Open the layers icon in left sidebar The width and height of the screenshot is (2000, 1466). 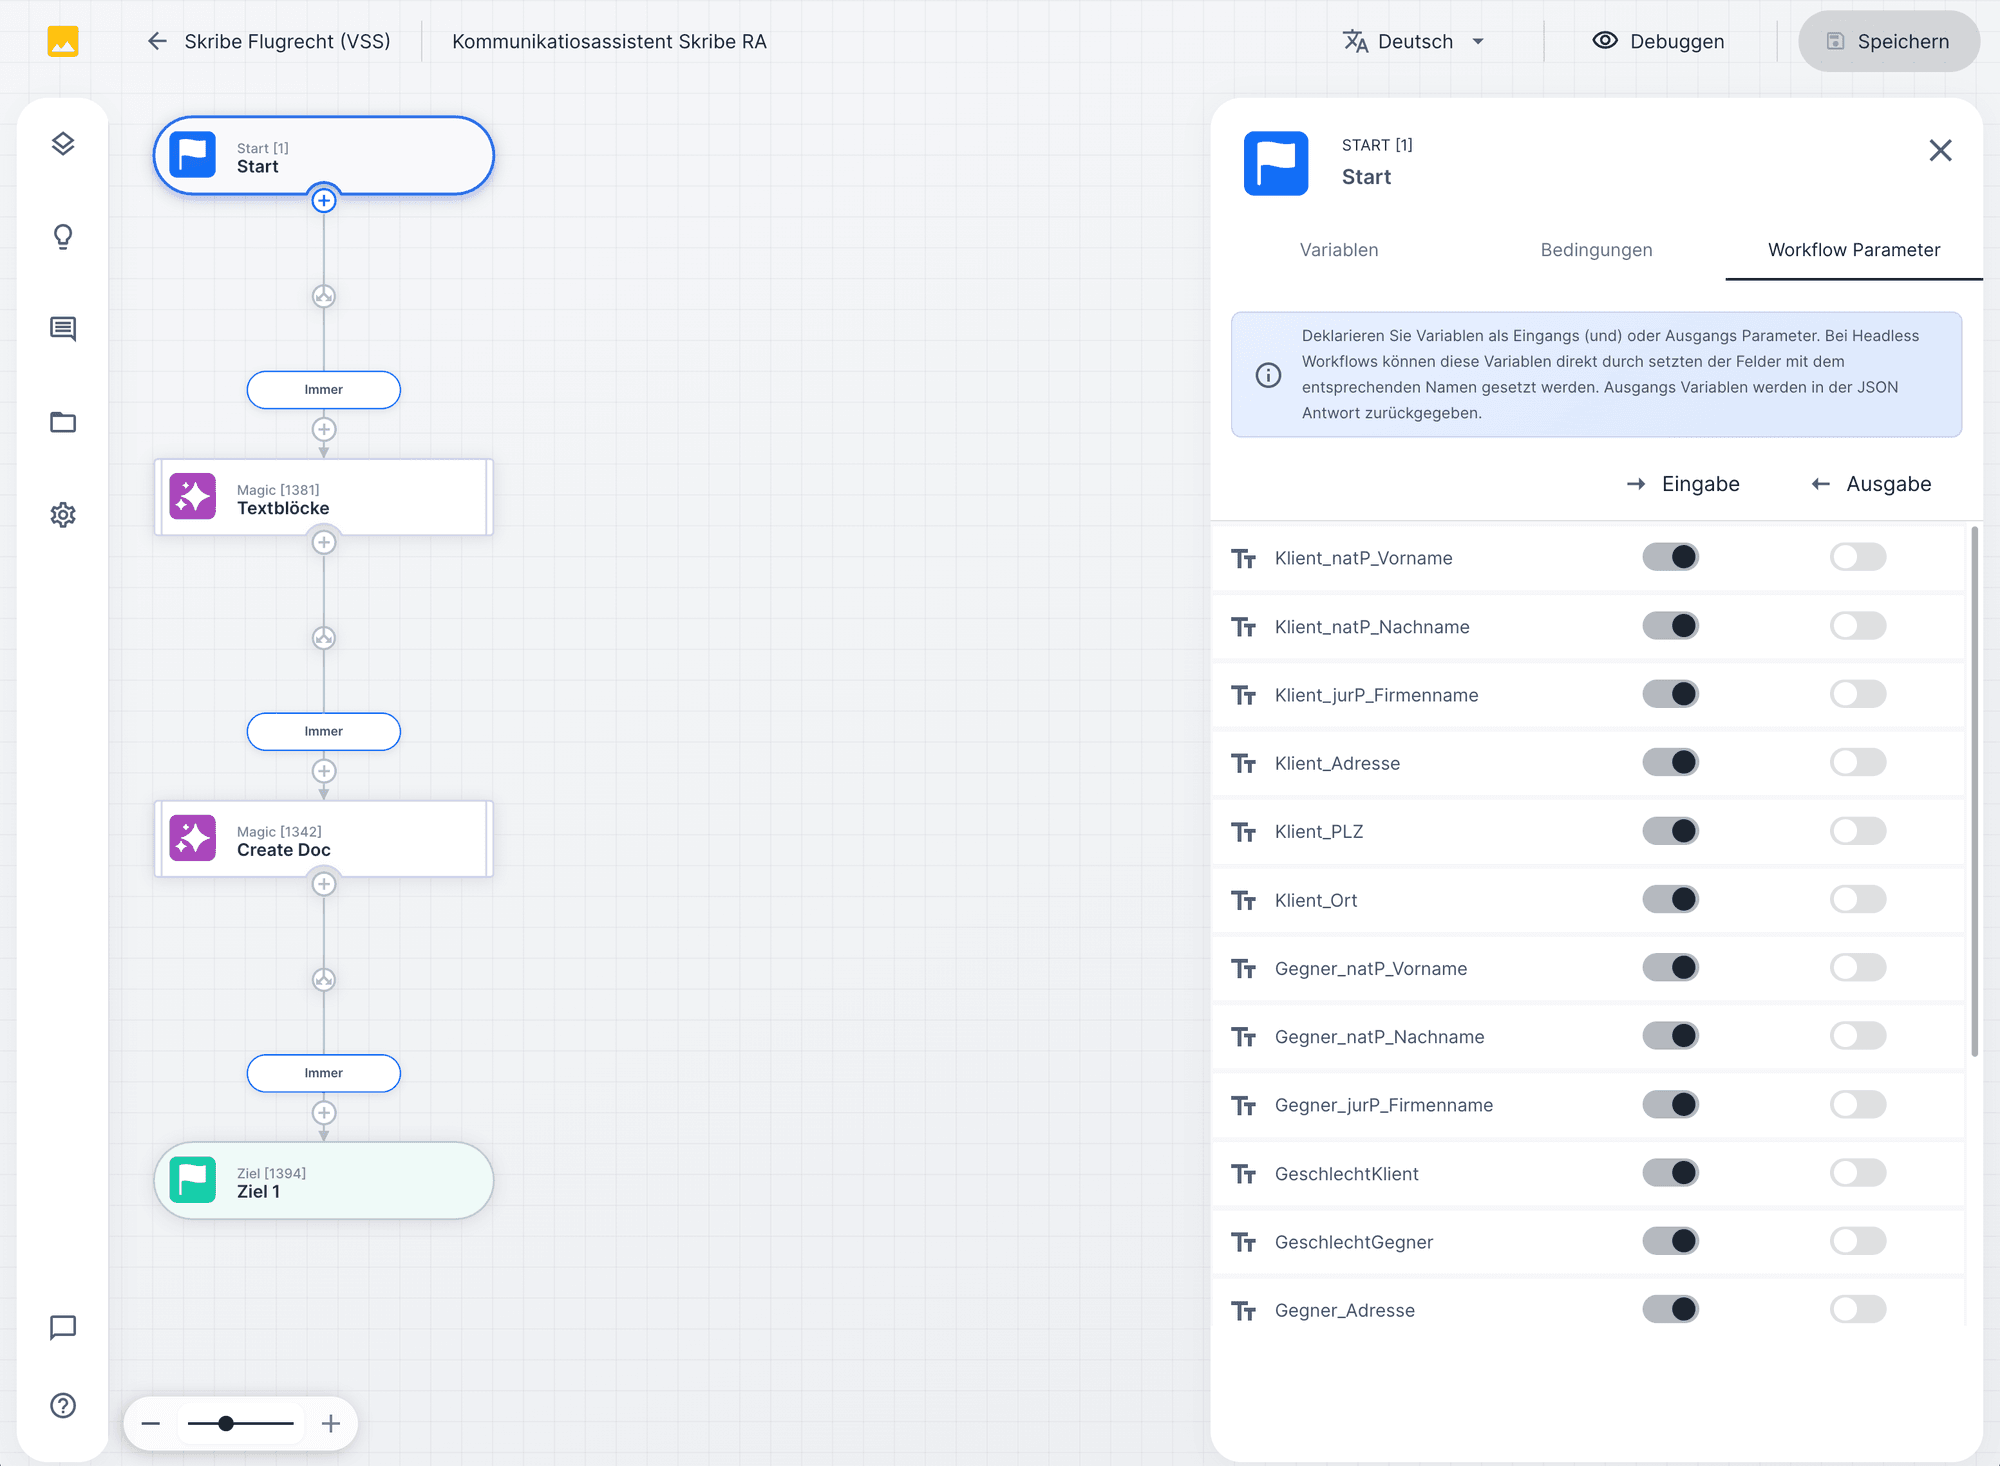pyautogui.click(x=63, y=144)
